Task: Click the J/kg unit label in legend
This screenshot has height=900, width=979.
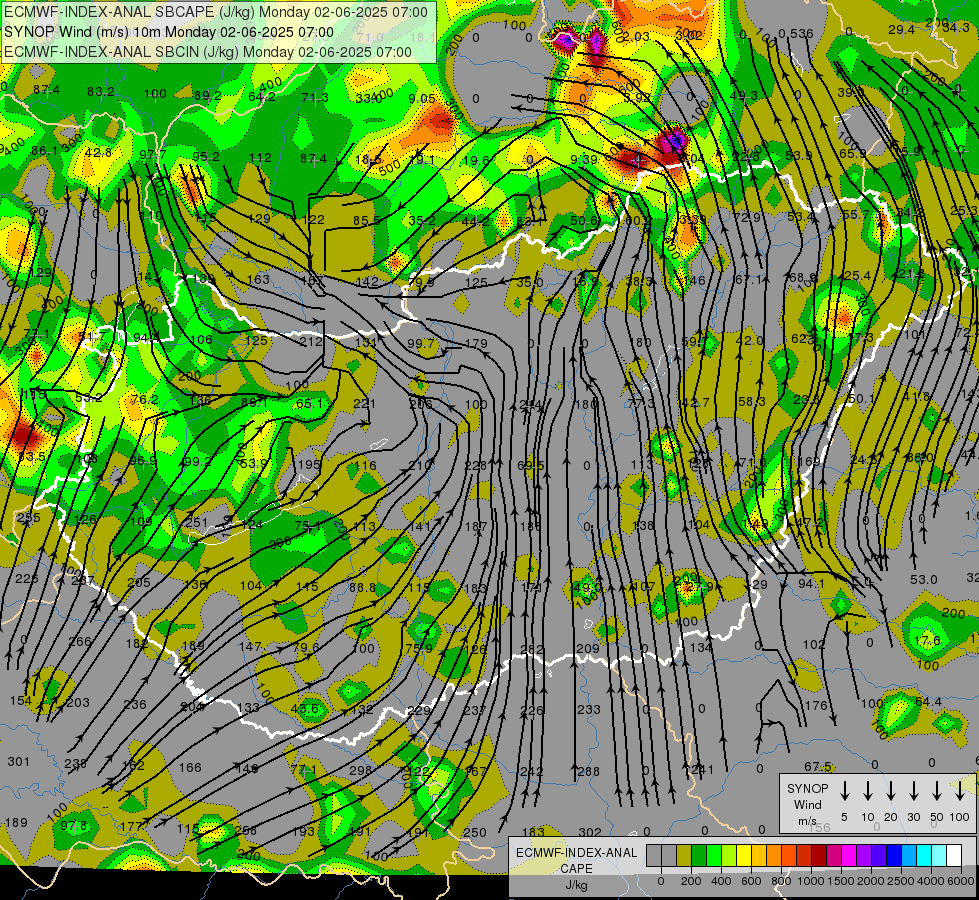Action: click(576, 885)
